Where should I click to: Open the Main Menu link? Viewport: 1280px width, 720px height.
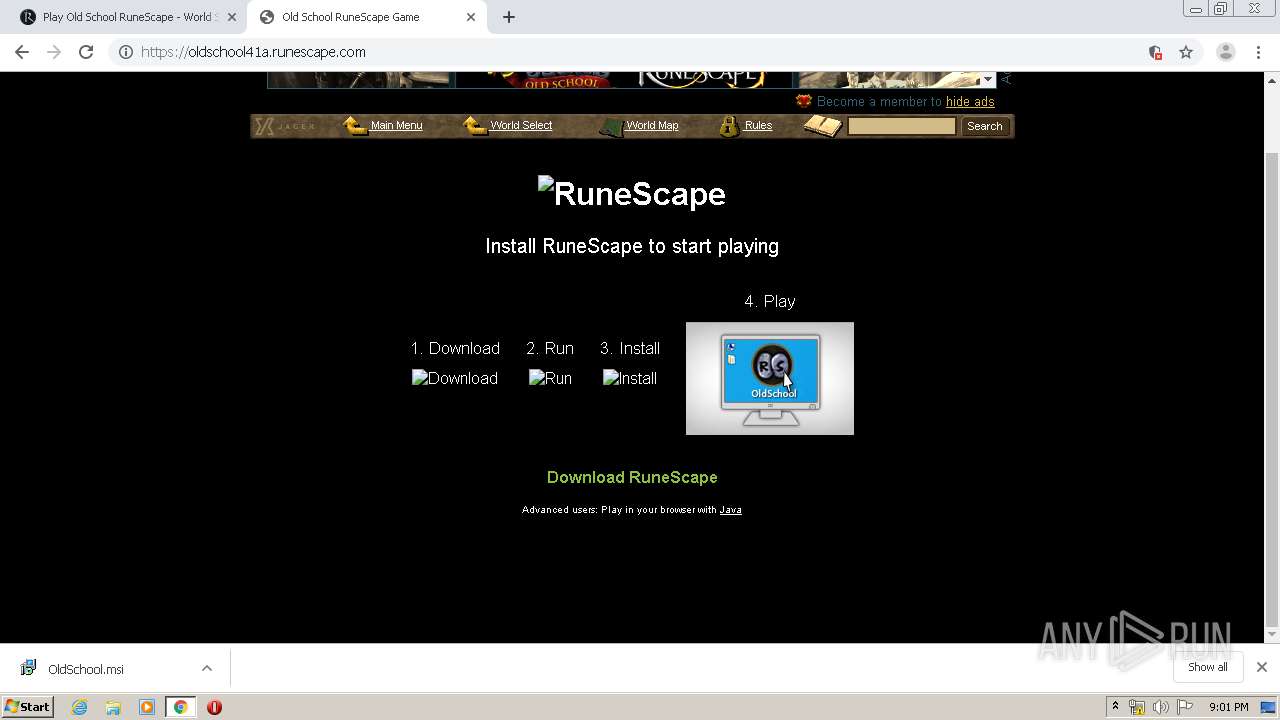coord(396,126)
